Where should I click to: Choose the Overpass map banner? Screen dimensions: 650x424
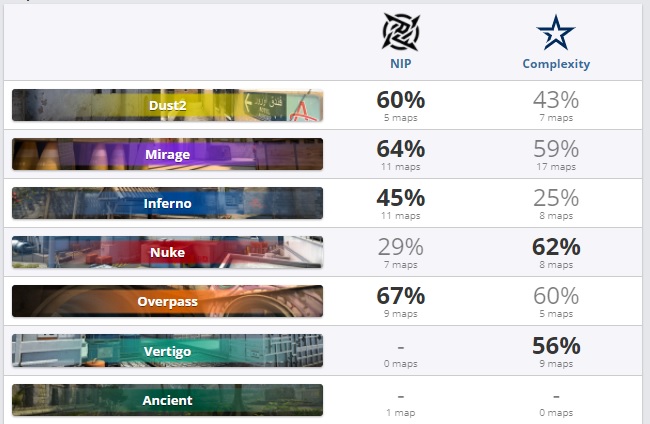click(x=168, y=301)
